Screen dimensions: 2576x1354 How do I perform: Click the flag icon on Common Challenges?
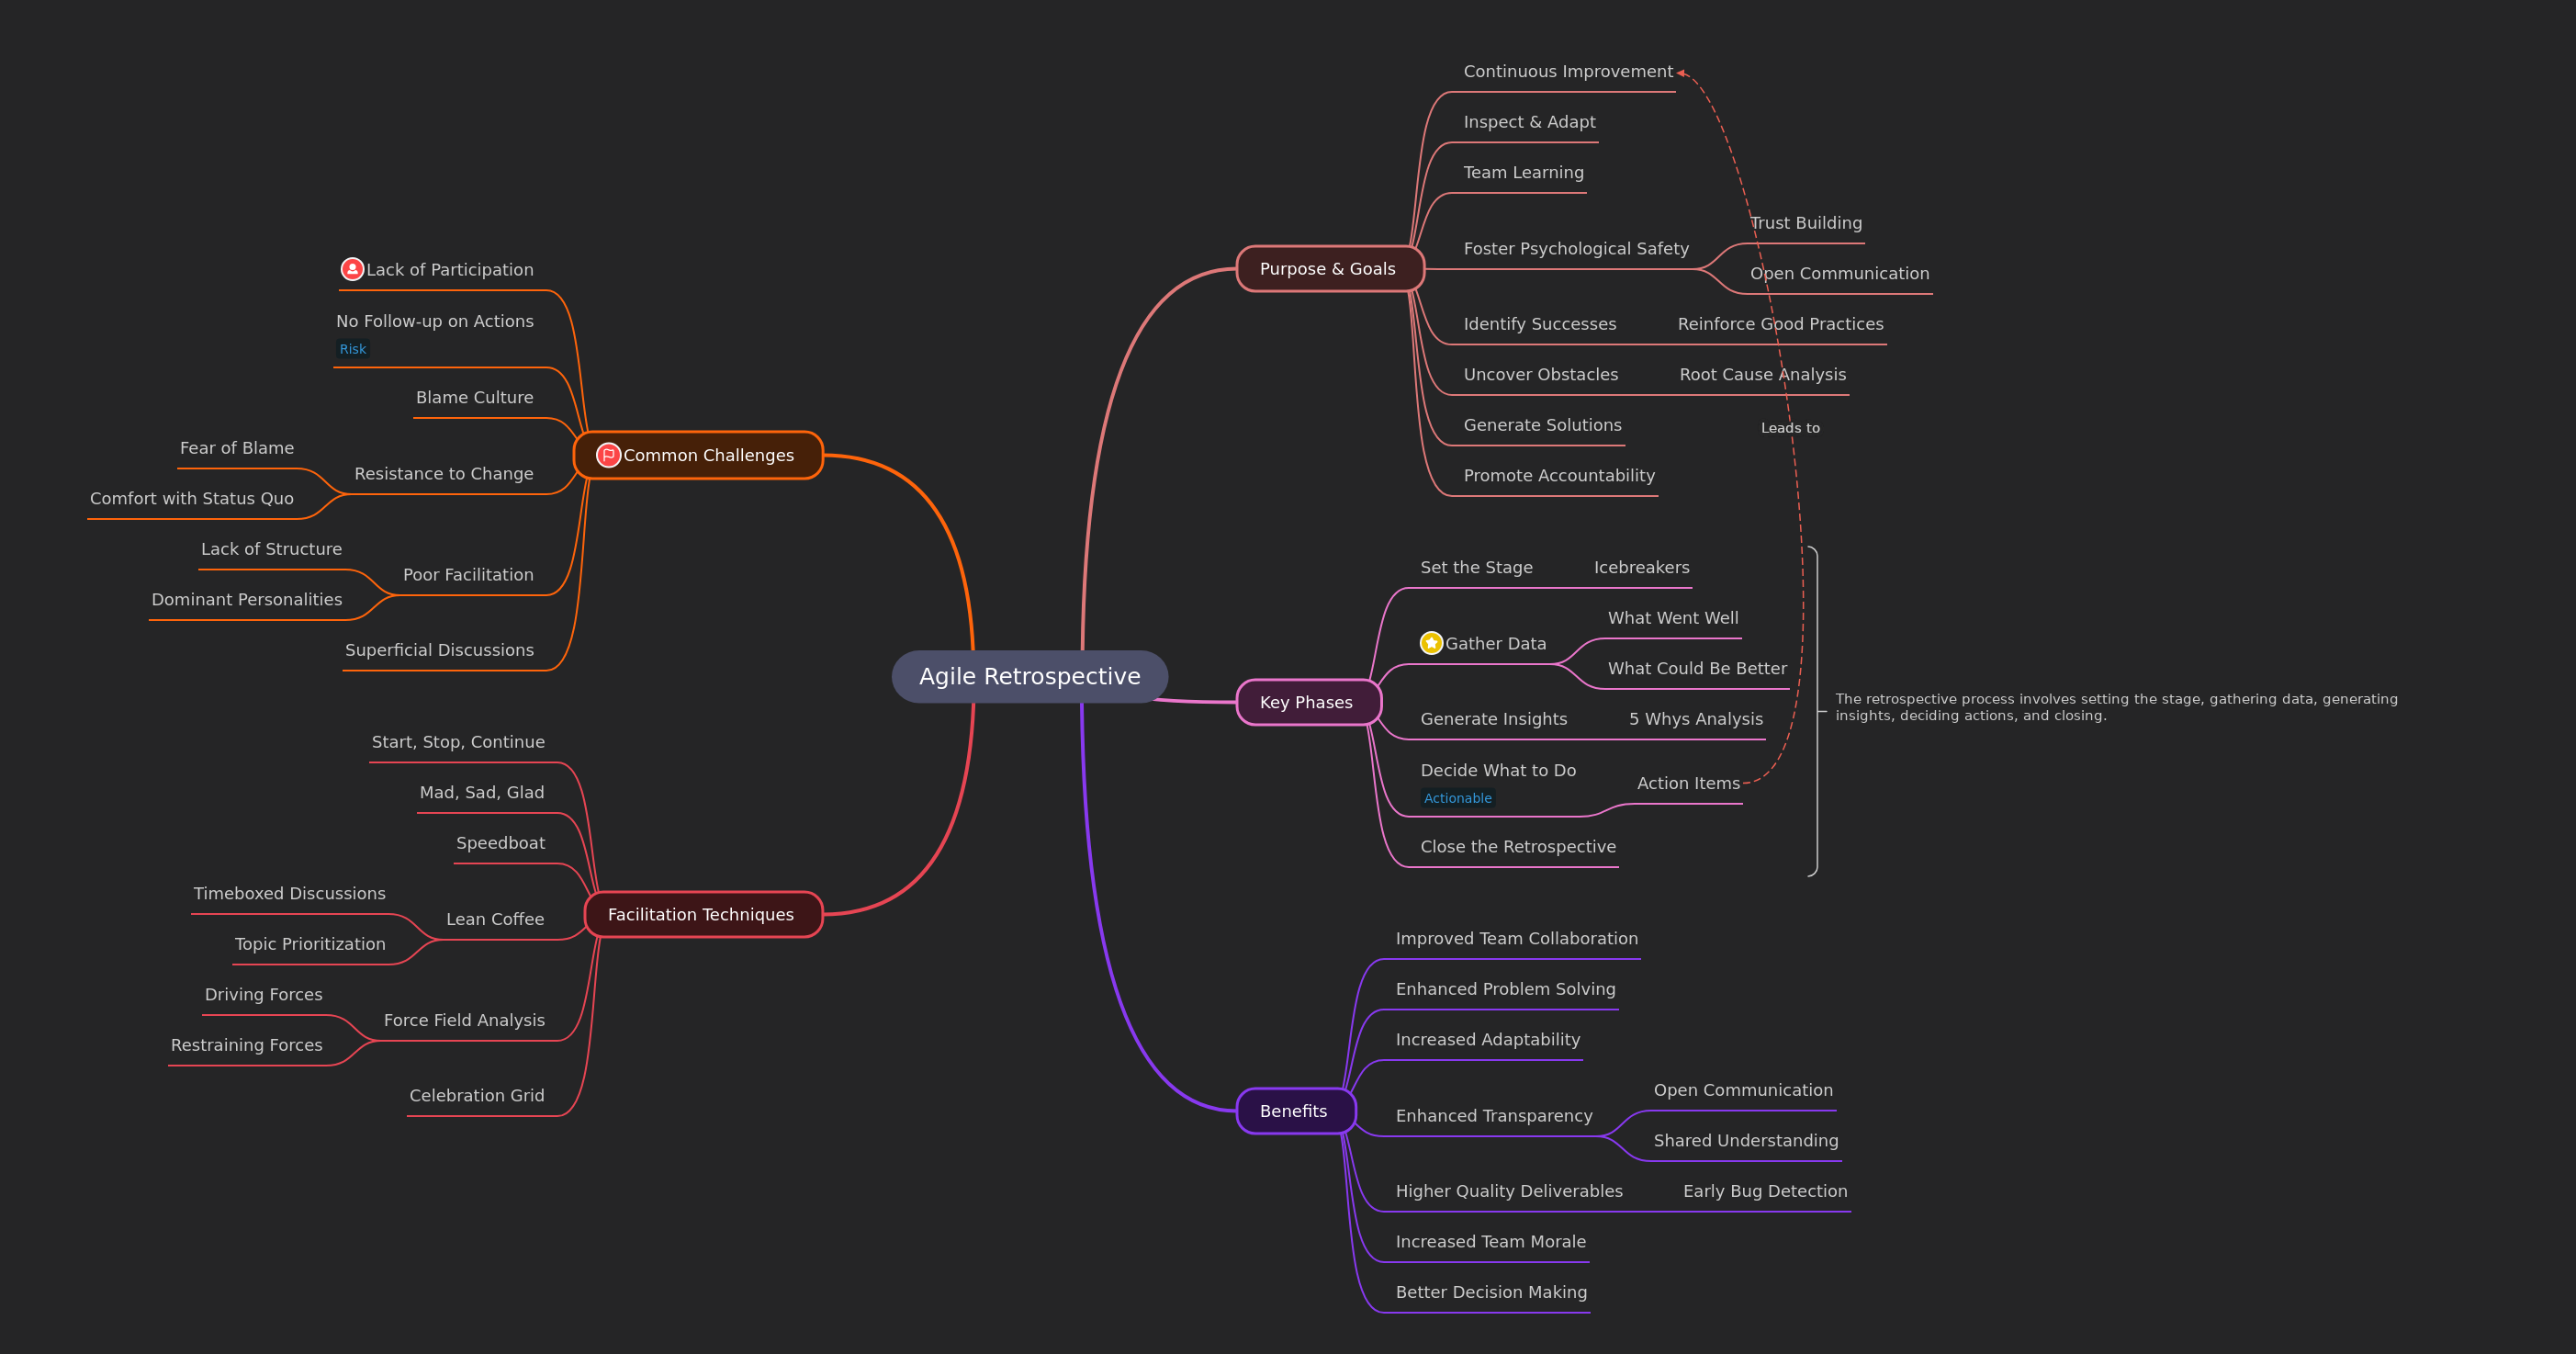point(608,455)
